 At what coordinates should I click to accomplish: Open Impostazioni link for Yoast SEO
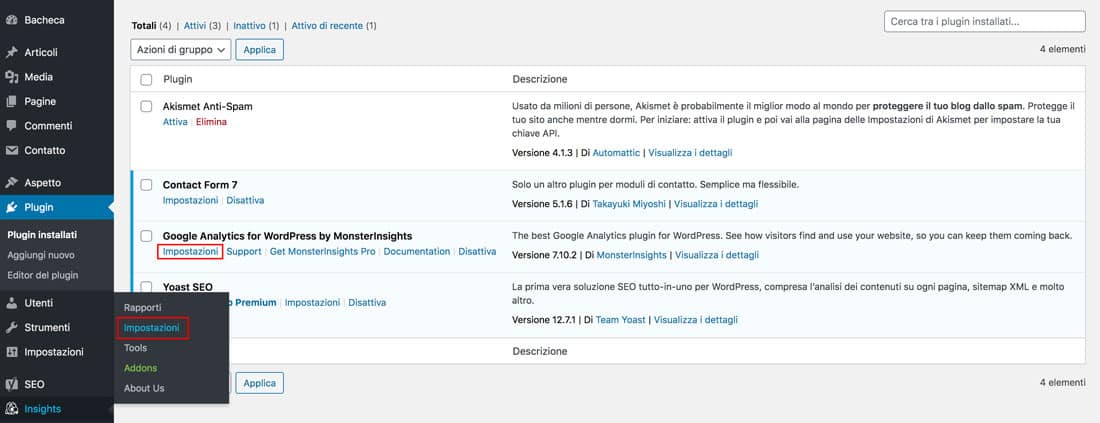pos(312,303)
